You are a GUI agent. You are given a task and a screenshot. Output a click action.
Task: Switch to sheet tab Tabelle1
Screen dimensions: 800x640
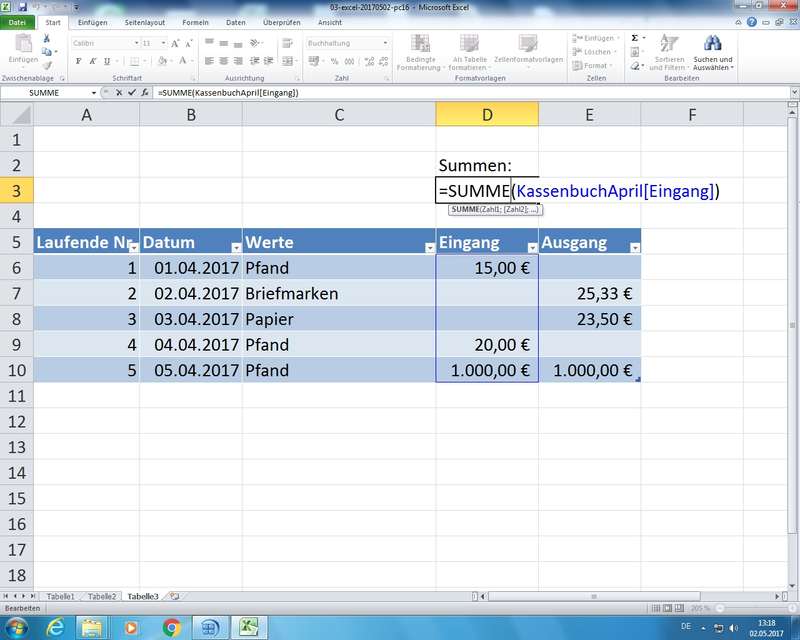(x=60, y=596)
